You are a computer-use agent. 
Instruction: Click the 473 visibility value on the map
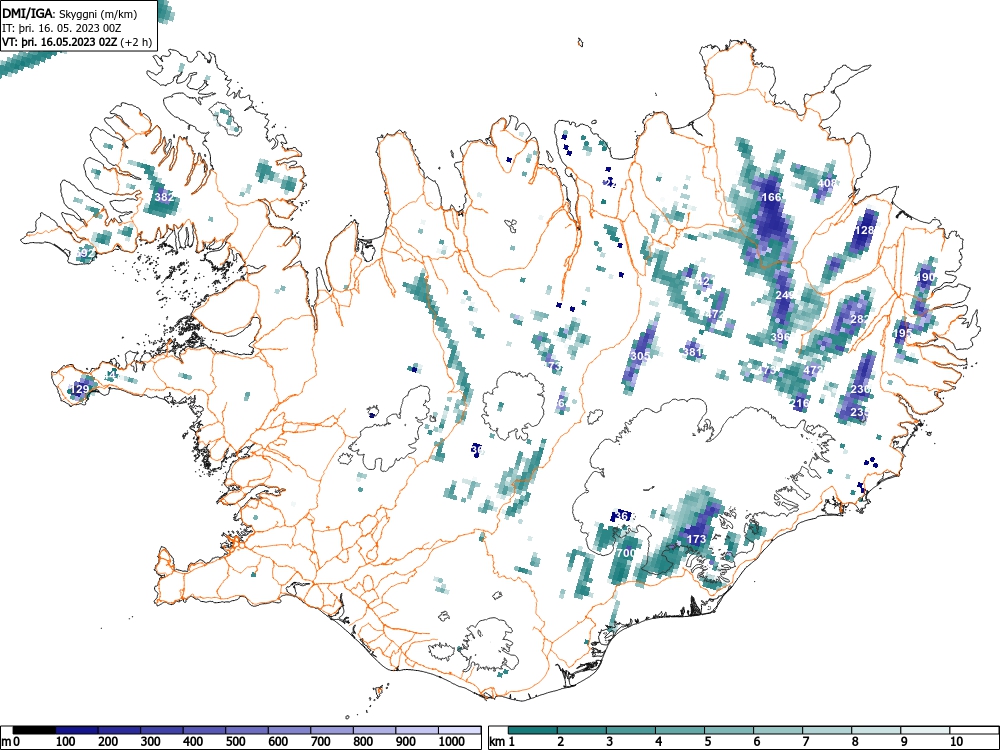click(767, 370)
